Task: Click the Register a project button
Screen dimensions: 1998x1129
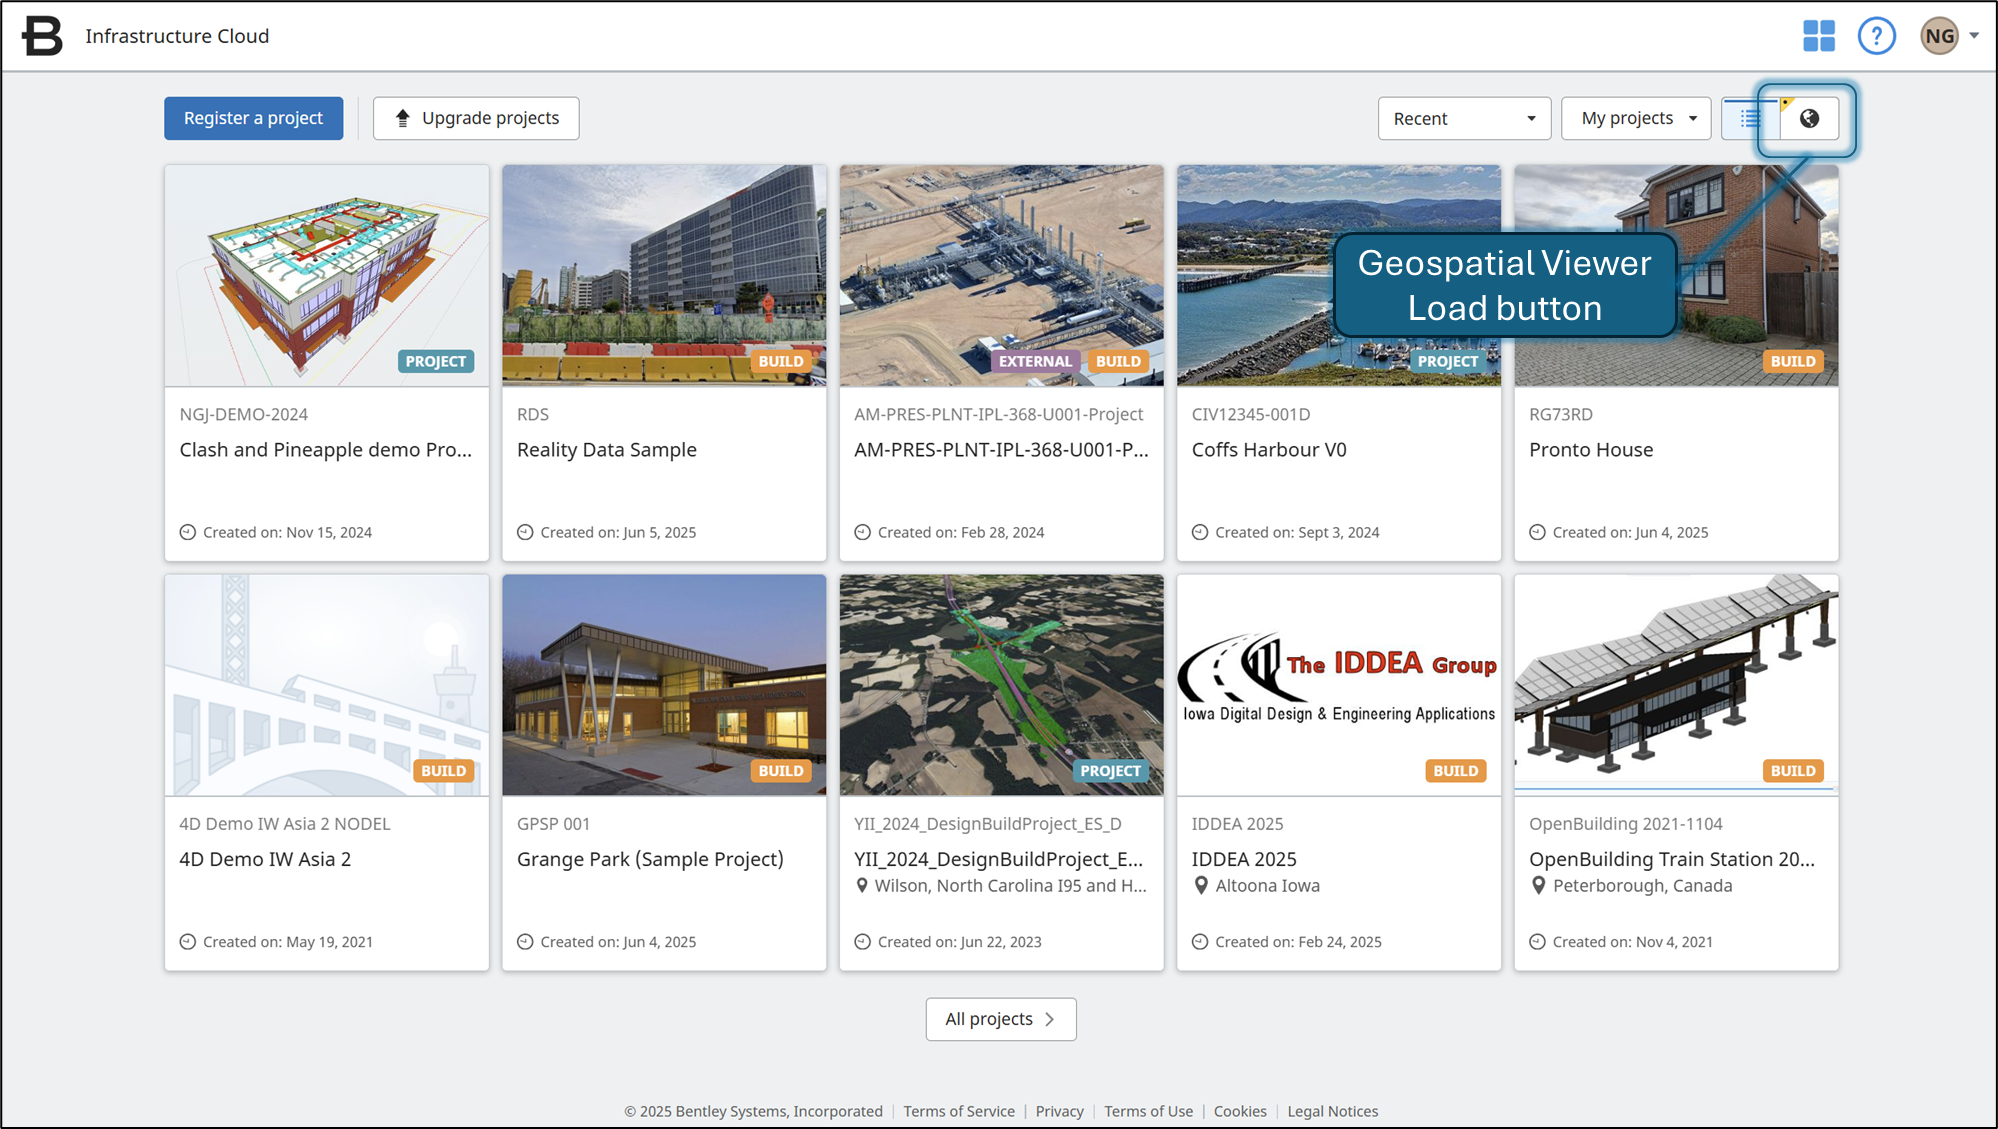Action: pyautogui.click(x=253, y=118)
